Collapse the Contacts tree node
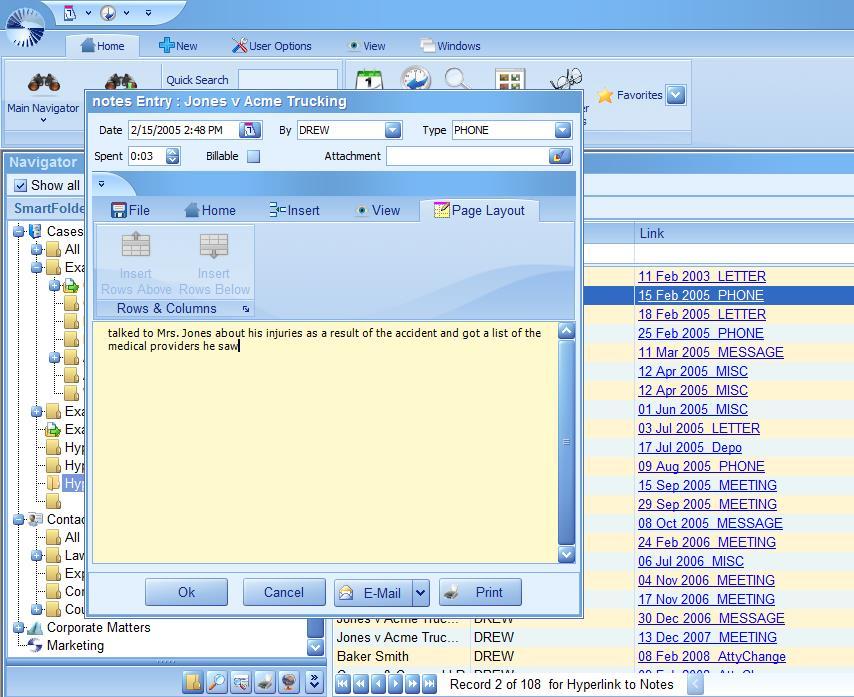 (19, 519)
